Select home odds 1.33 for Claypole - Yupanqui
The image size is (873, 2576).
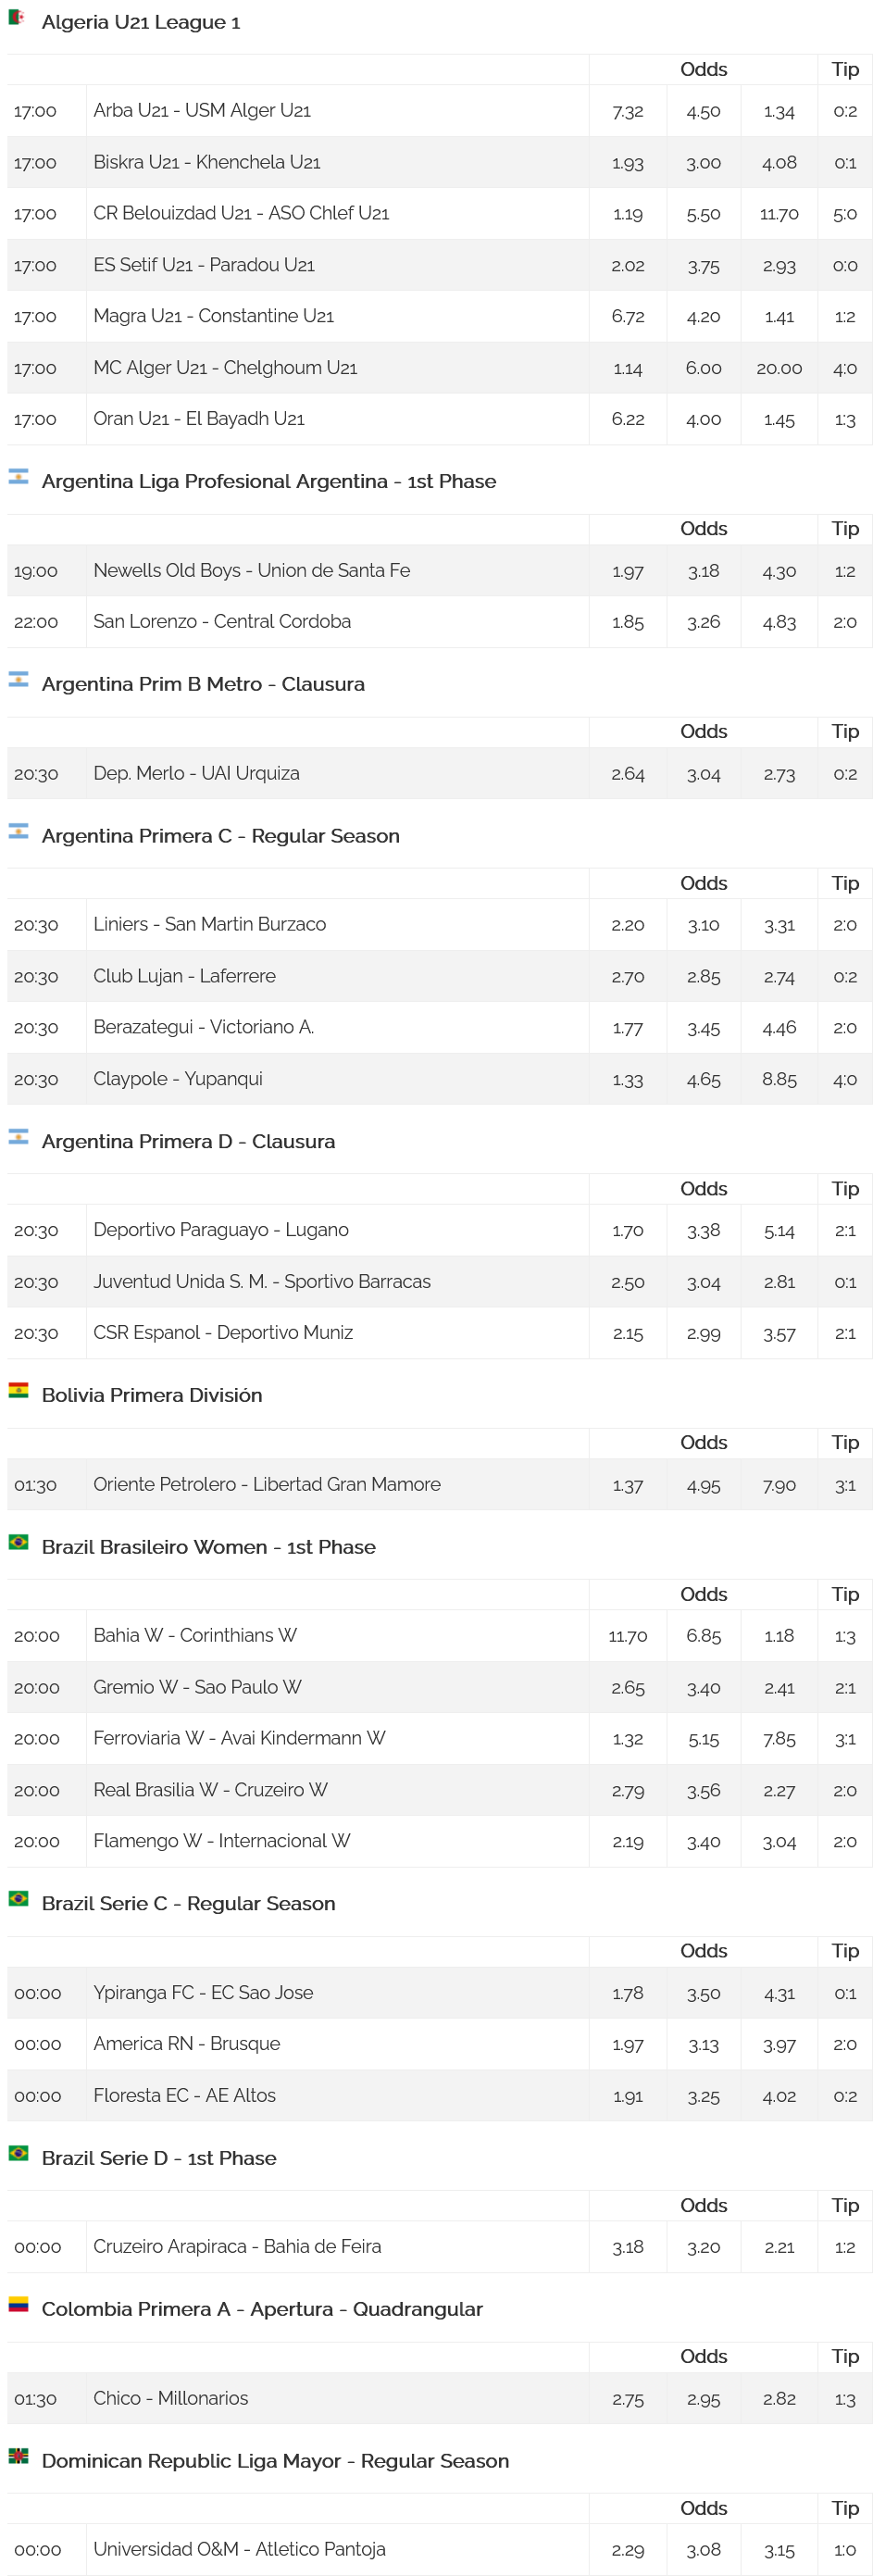pos(628,1079)
